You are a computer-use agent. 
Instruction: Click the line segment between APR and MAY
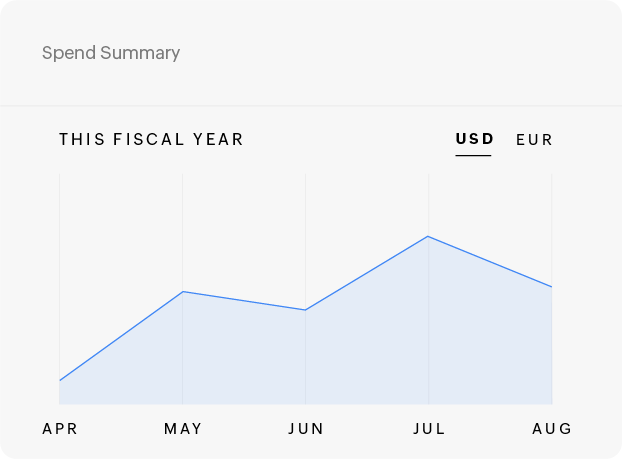(x=121, y=336)
